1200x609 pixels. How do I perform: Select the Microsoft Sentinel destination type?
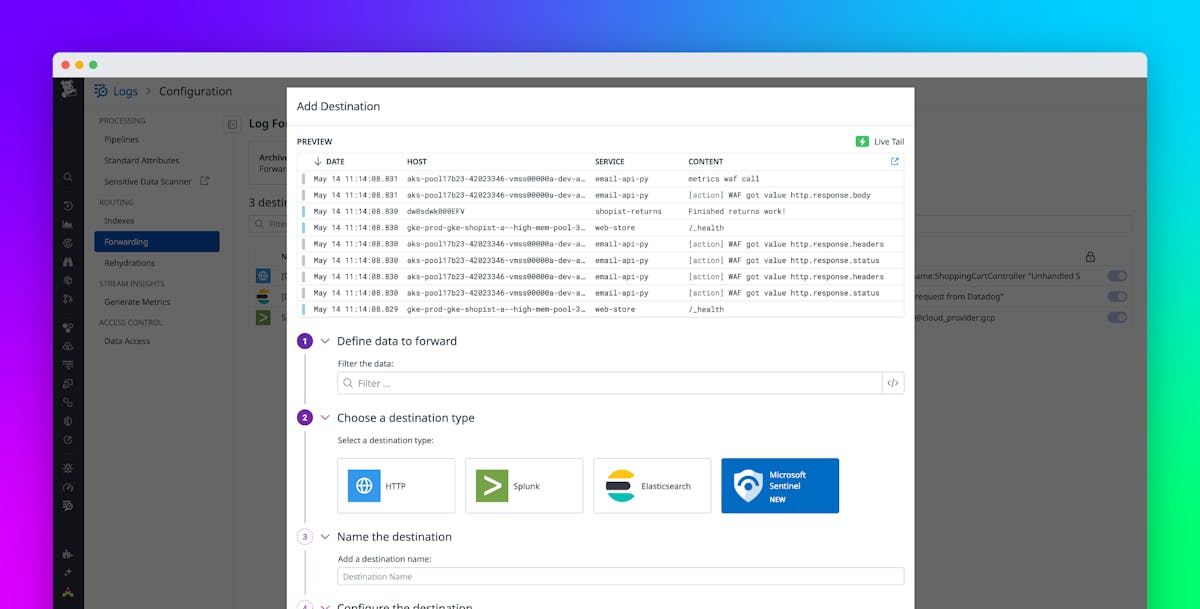pos(779,485)
